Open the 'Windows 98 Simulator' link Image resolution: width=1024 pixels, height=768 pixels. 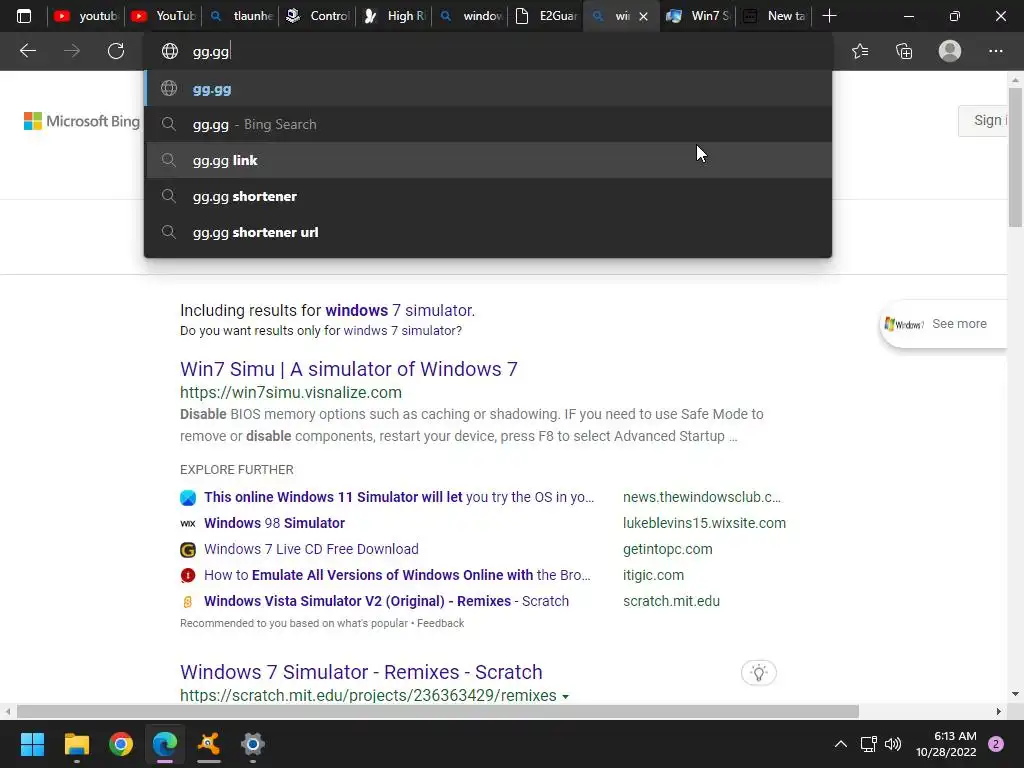pyautogui.click(x=274, y=523)
